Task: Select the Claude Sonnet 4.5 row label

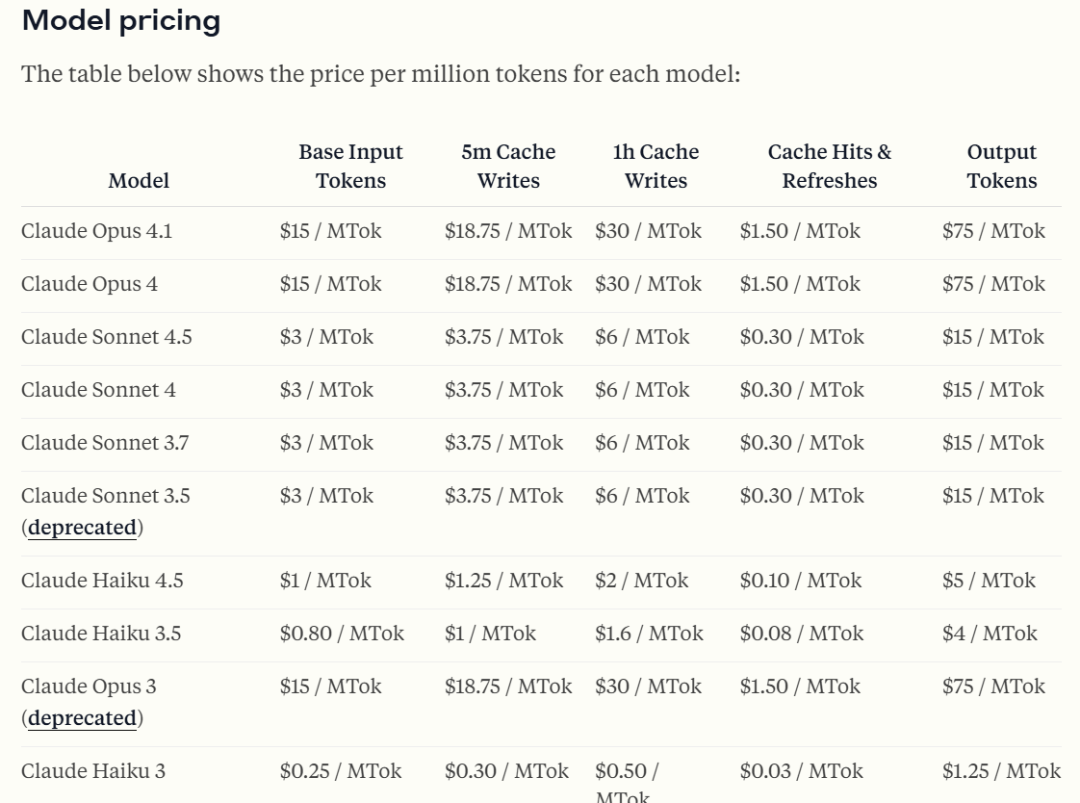Action: click(x=106, y=337)
